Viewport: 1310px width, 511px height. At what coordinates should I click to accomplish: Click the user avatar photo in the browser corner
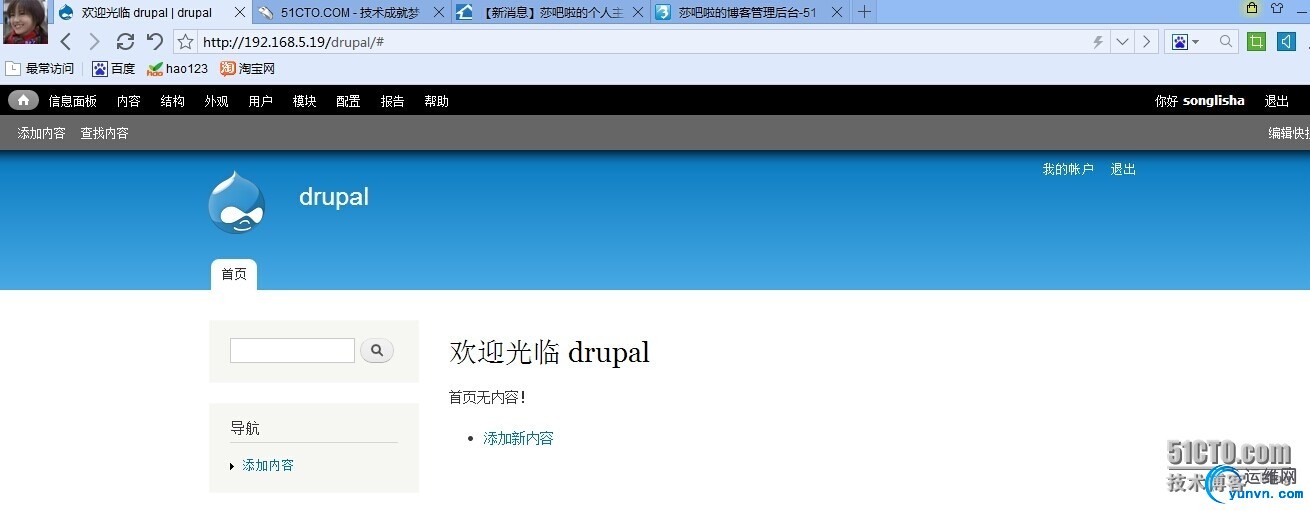pyautogui.click(x=25, y=22)
